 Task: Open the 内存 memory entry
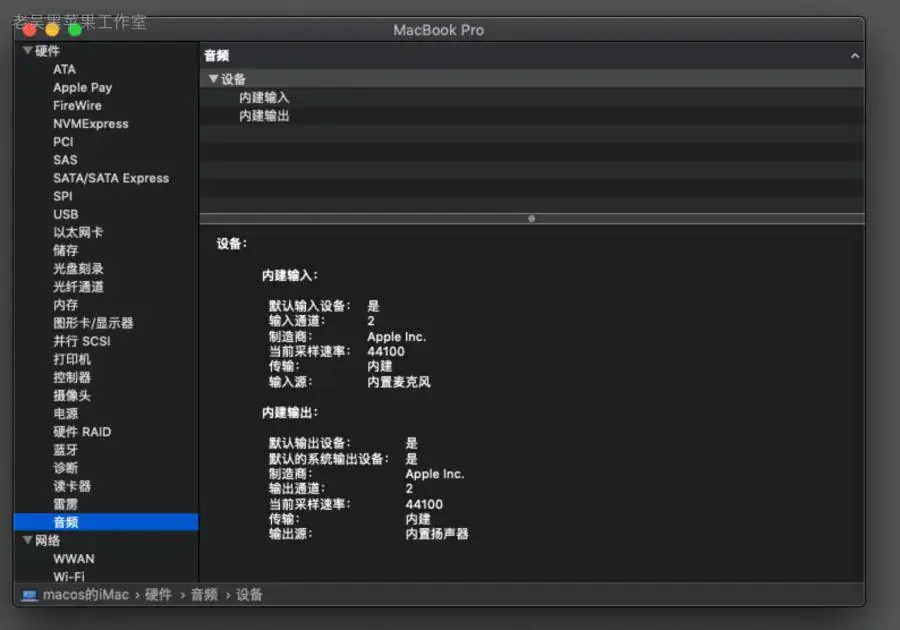click(x=65, y=305)
